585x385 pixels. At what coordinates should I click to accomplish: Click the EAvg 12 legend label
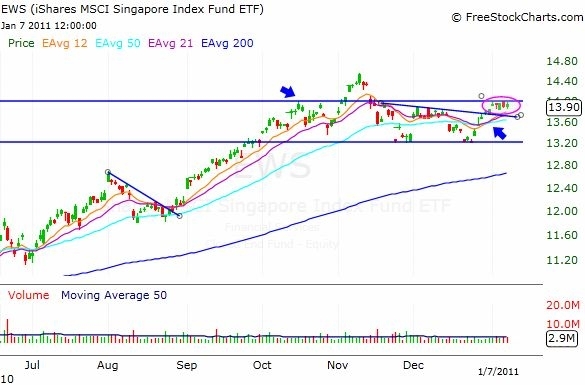[65, 43]
